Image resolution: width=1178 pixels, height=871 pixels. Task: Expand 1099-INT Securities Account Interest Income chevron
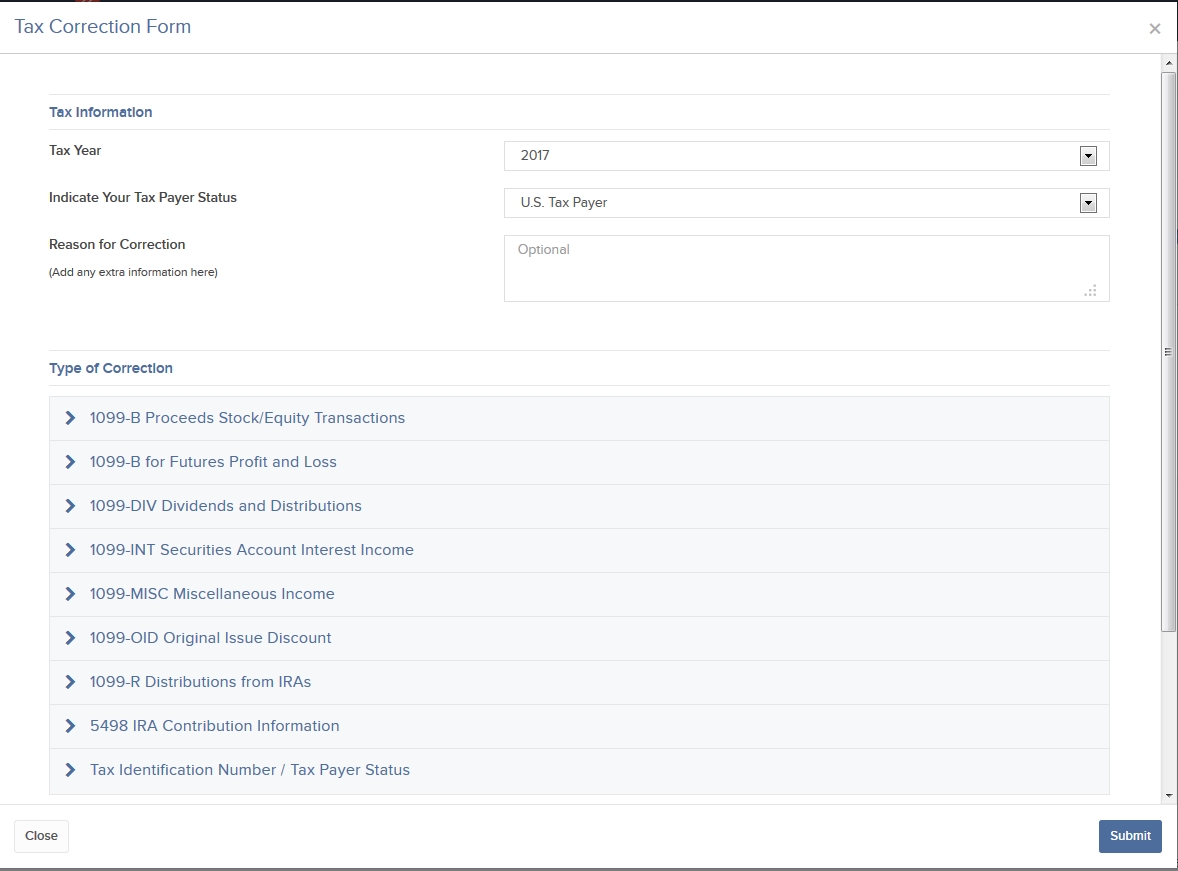coord(71,550)
